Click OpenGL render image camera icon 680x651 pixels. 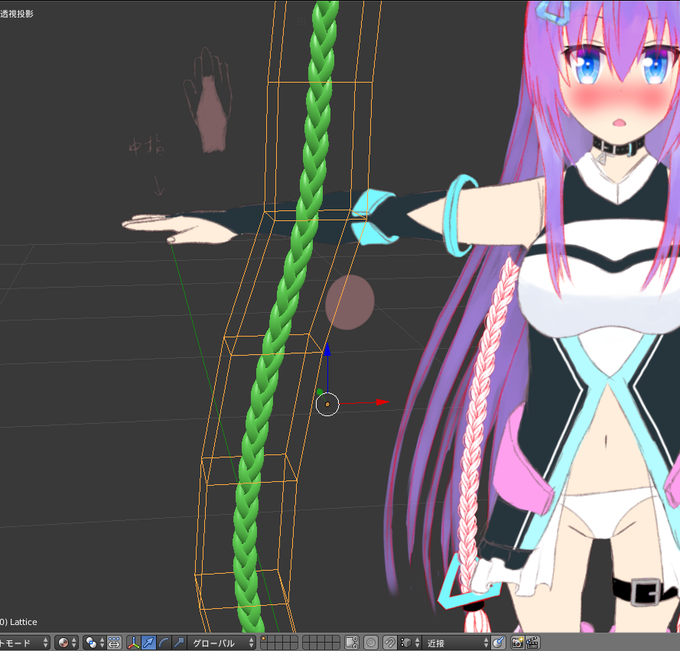pyautogui.click(x=517, y=642)
